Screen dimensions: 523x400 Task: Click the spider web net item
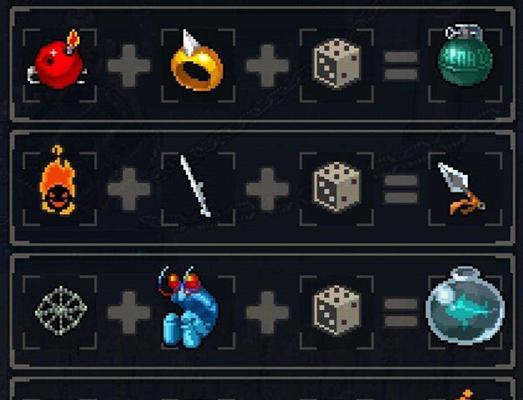61,311
